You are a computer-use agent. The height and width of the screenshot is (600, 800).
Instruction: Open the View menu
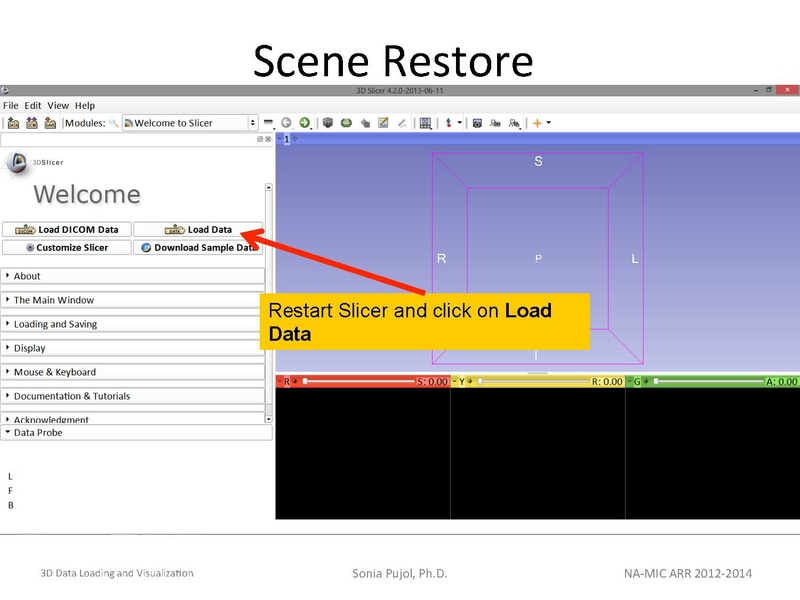[58, 106]
